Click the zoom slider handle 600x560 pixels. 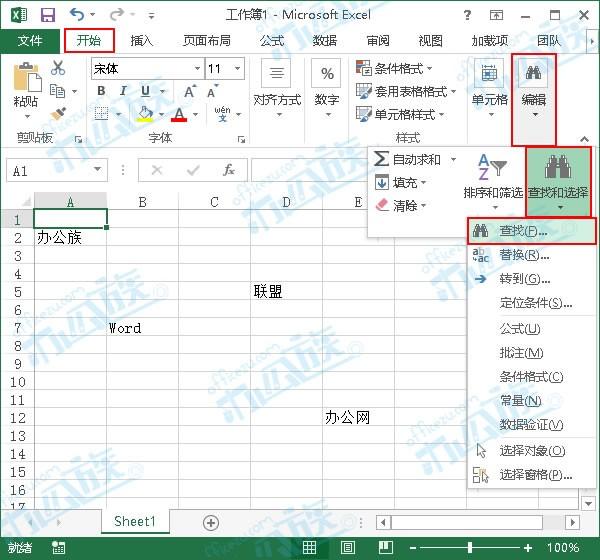tap(470, 548)
